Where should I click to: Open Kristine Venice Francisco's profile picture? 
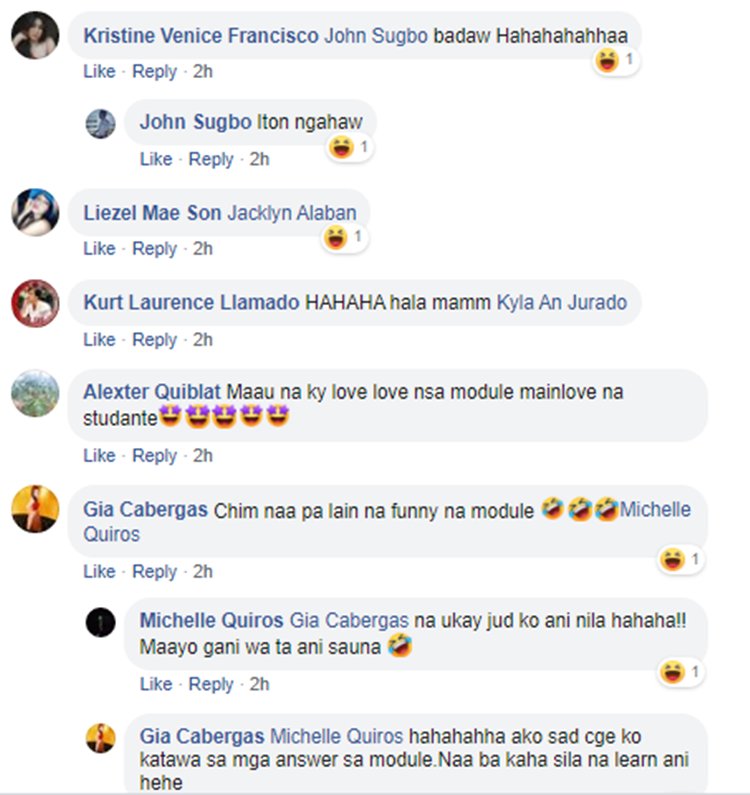coord(35,35)
